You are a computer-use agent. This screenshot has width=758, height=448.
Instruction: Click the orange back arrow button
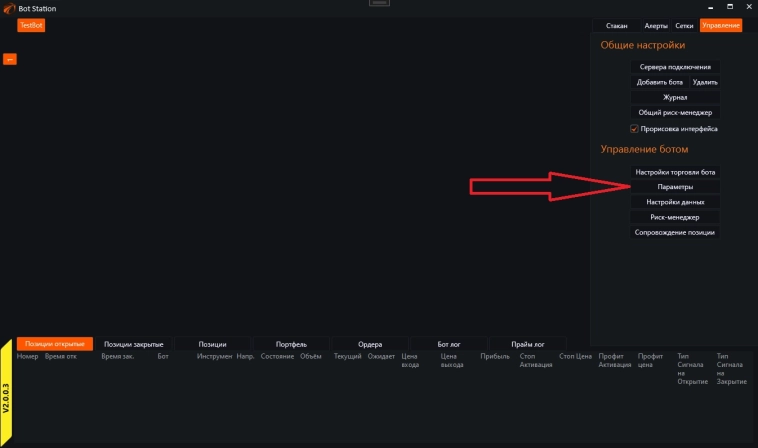(10, 59)
